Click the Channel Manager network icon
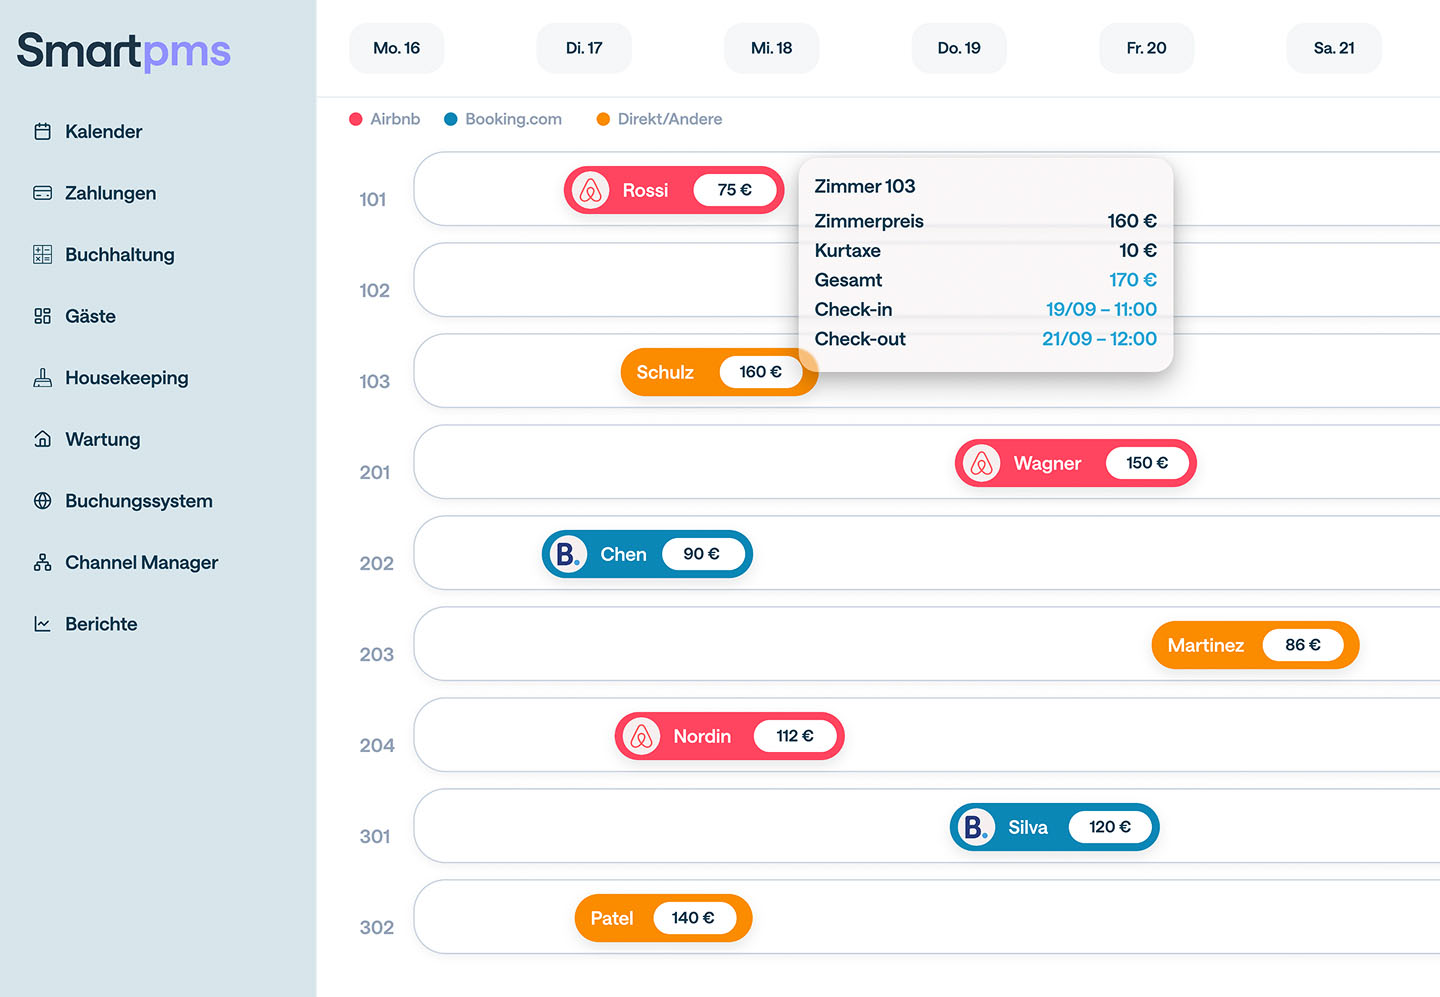 pos(42,563)
